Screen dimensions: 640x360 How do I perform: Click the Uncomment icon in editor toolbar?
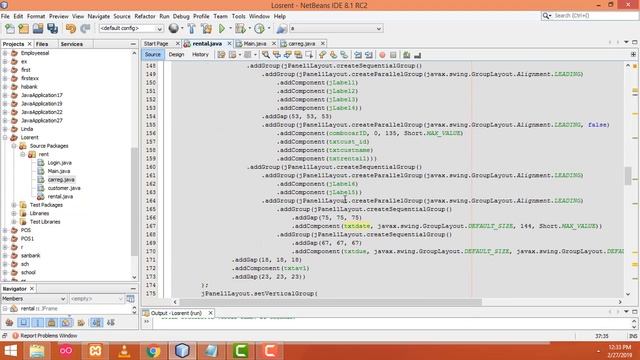click(x=417, y=55)
